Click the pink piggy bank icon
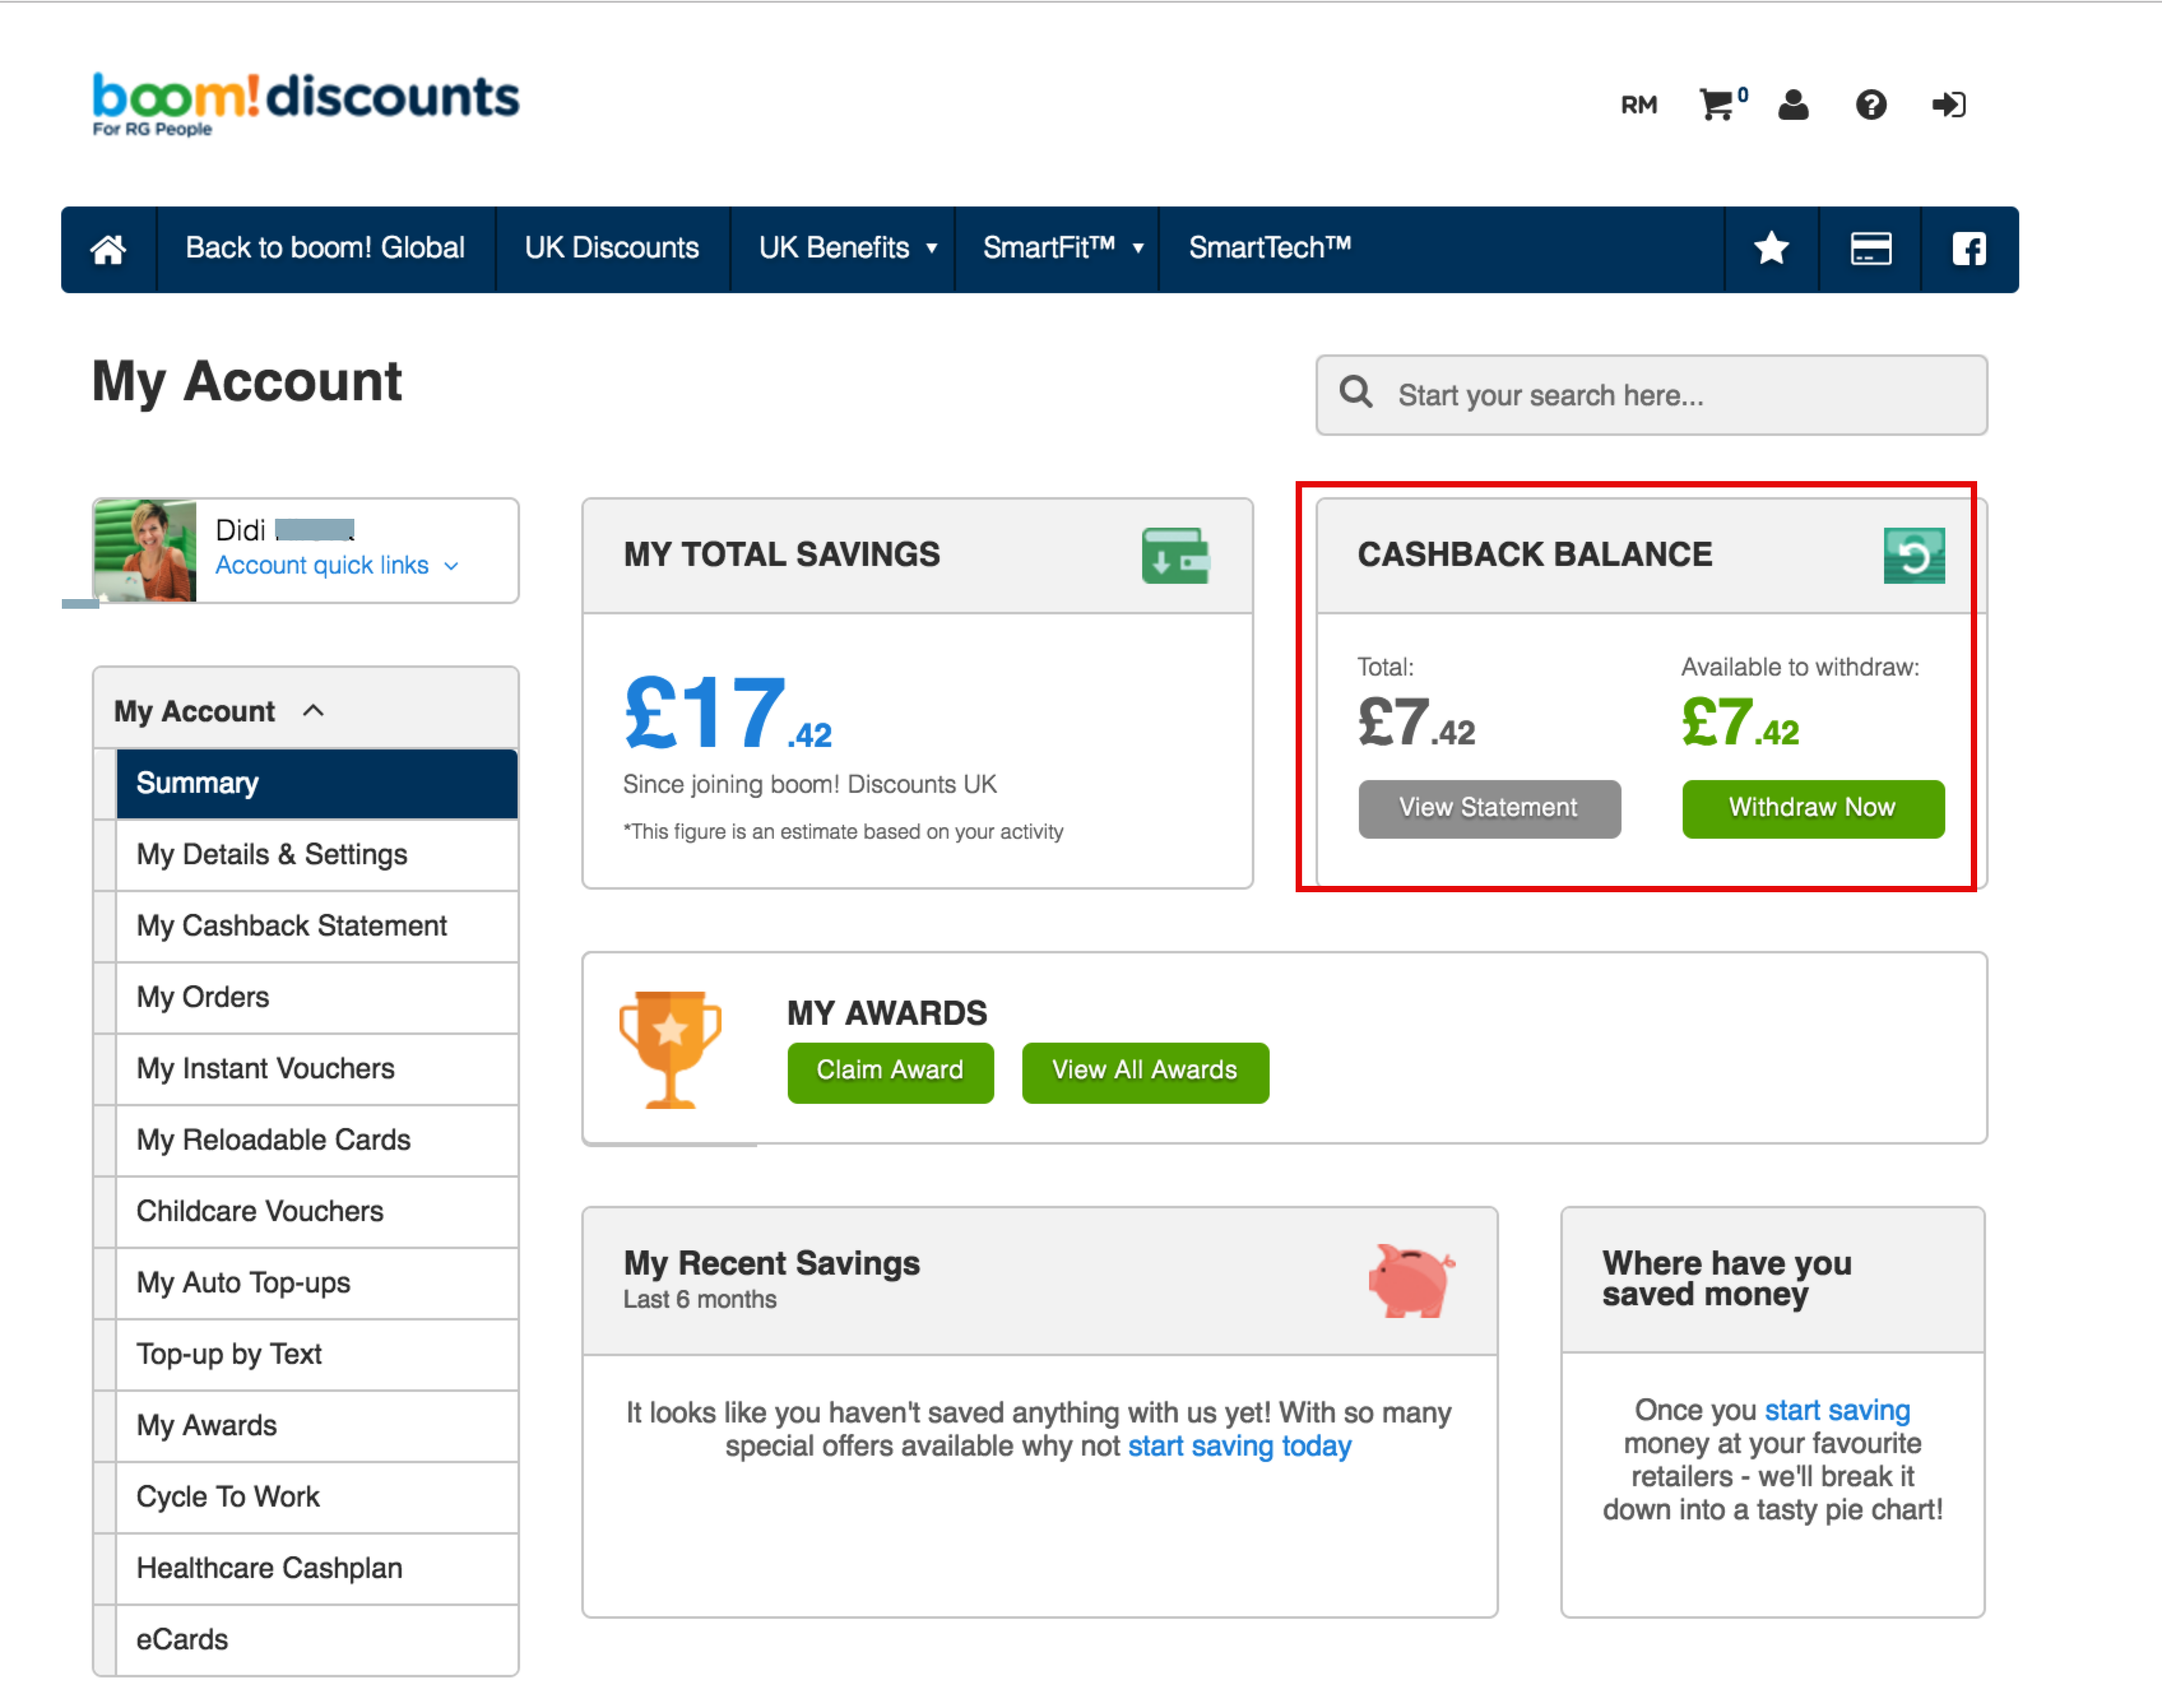Viewport: 2162px width, 1708px height. coord(1411,1280)
